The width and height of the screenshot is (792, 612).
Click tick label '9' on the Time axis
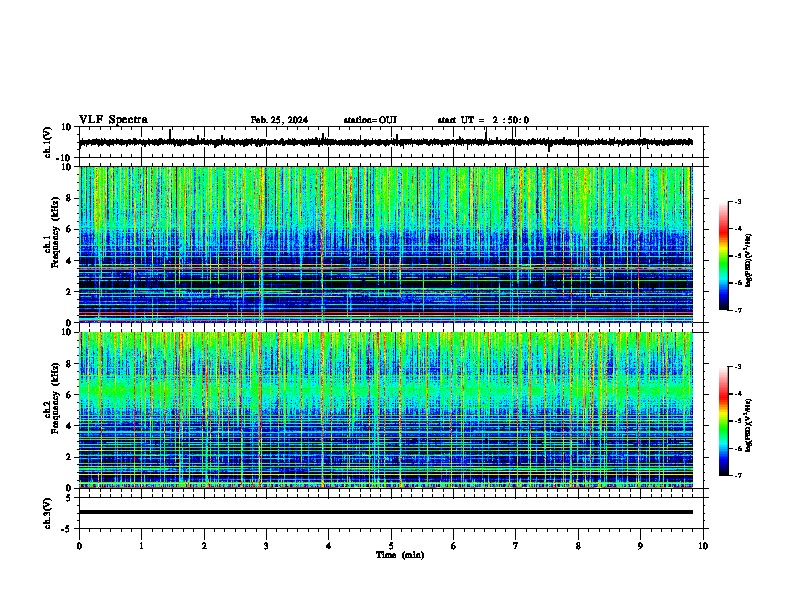640,546
